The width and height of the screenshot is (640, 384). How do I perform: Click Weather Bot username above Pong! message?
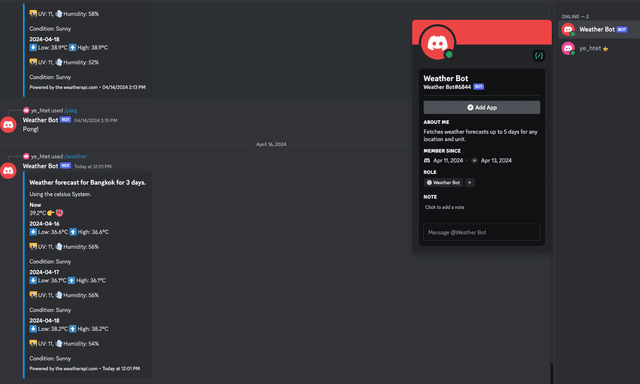point(40,120)
